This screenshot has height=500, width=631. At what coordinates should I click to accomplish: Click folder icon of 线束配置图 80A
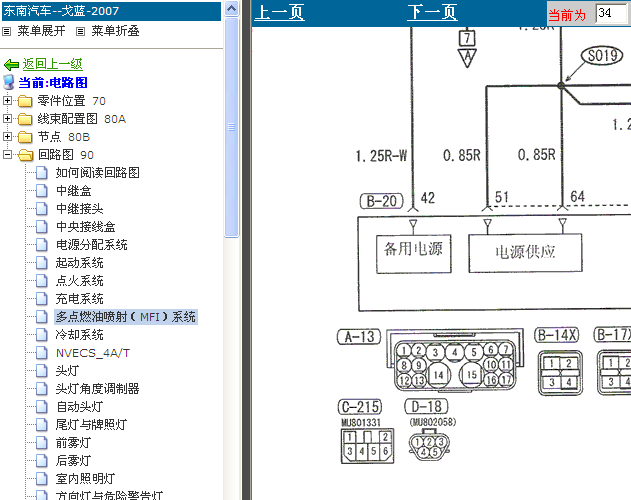(x=25, y=119)
